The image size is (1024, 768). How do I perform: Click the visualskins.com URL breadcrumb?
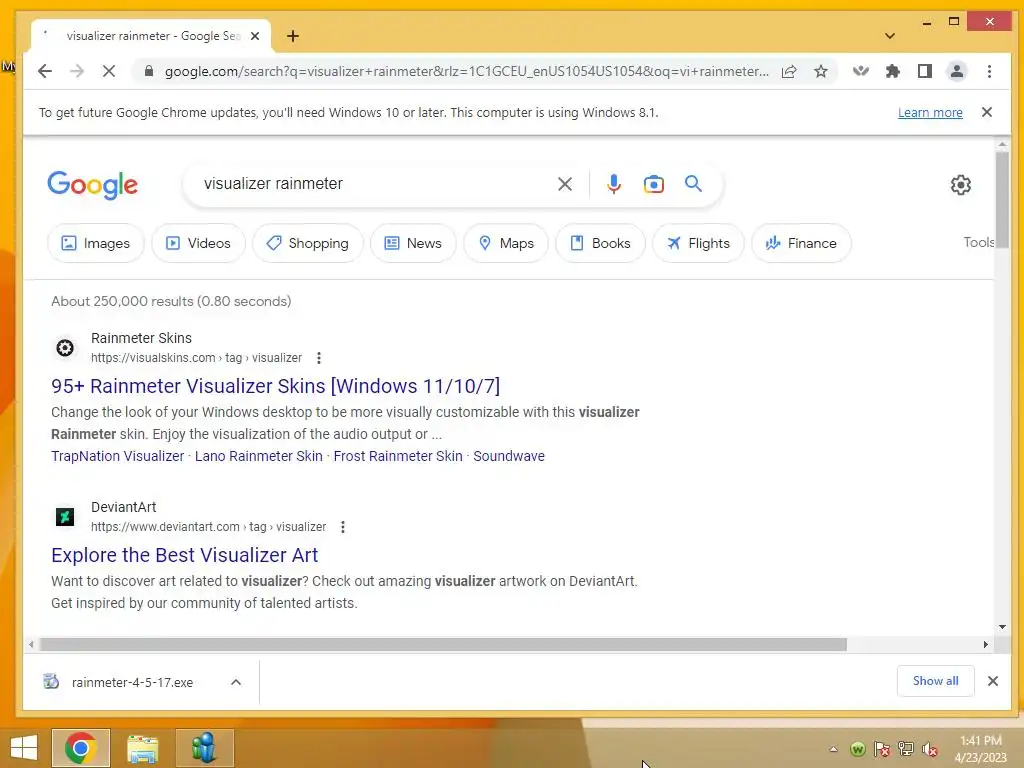196,358
